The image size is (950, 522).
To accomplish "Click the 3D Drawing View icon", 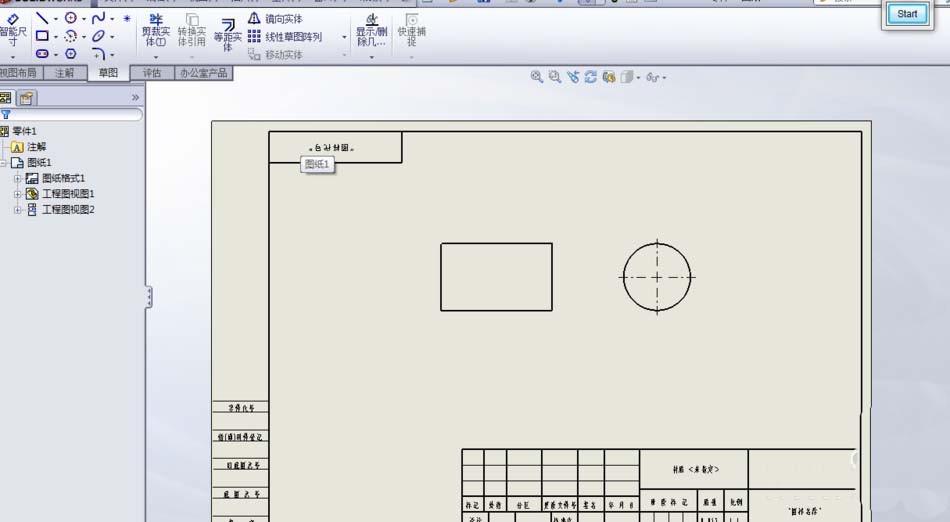I will 609,77.
